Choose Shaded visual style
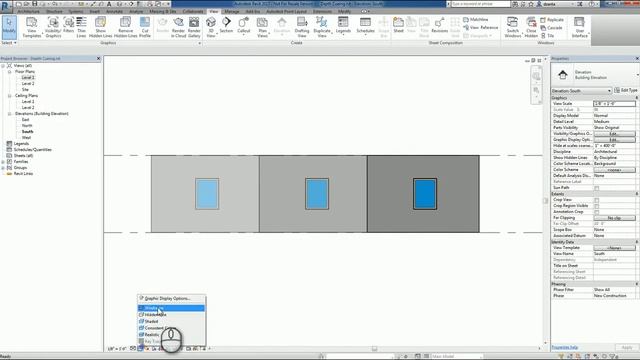This screenshot has width=640, height=360. pos(171,321)
